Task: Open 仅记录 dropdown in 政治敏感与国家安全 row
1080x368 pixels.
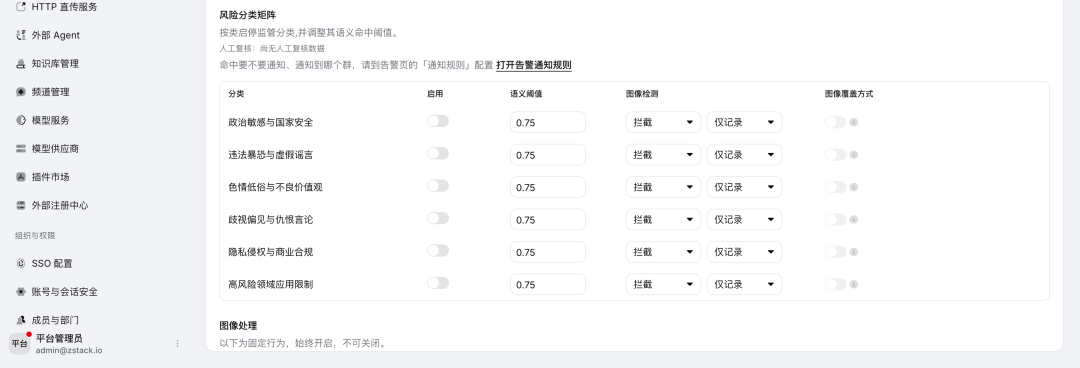Action: click(x=745, y=122)
